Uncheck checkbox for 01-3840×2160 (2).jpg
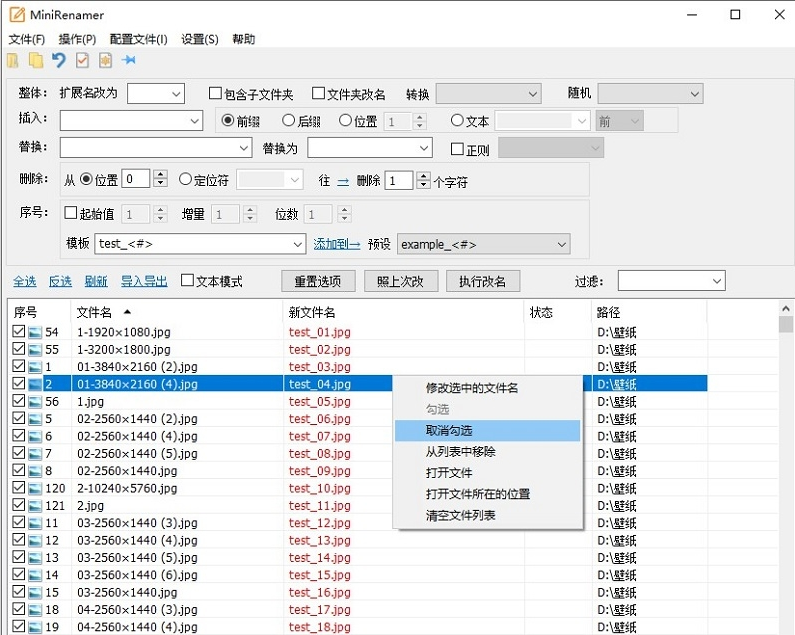The image size is (795, 635). (x=19, y=366)
